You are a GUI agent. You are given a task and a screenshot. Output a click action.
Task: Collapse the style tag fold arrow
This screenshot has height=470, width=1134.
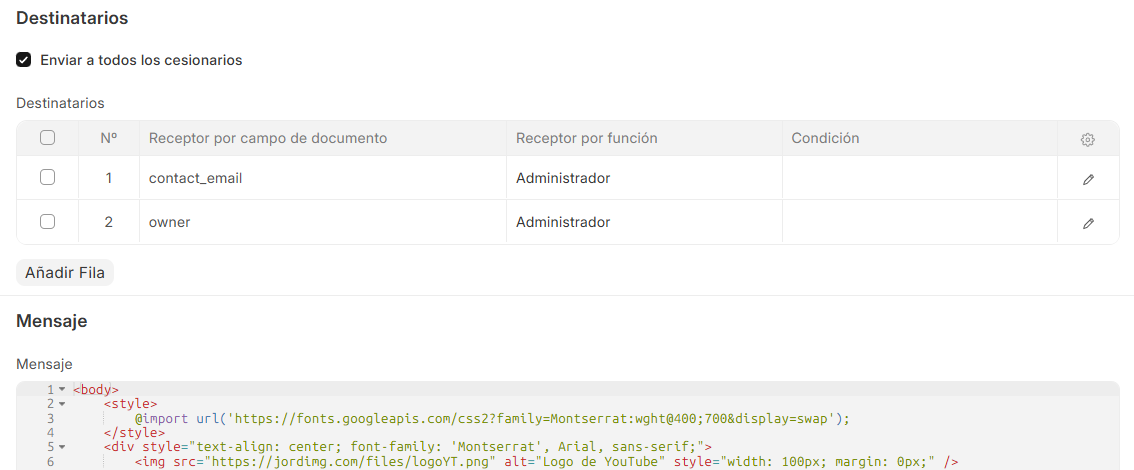(61, 403)
